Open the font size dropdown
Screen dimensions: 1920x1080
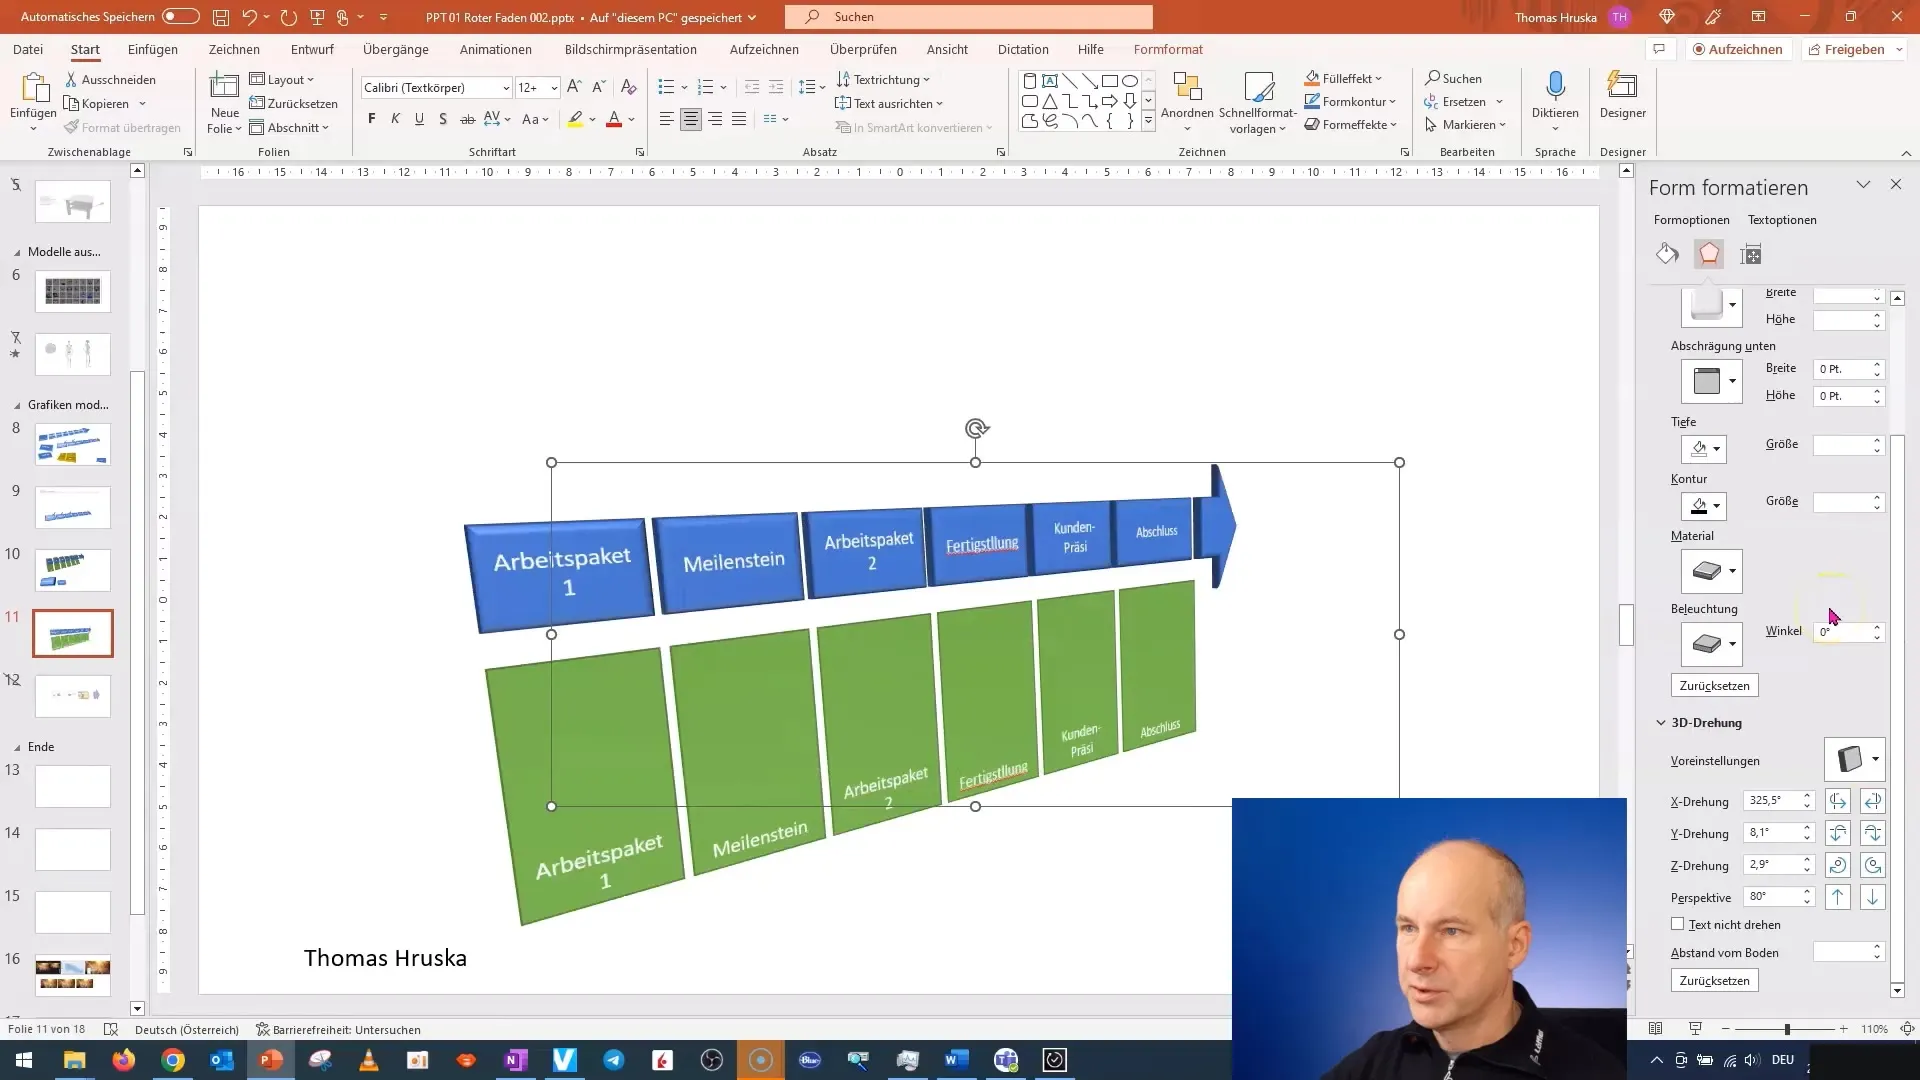click(x=554, y=87)
